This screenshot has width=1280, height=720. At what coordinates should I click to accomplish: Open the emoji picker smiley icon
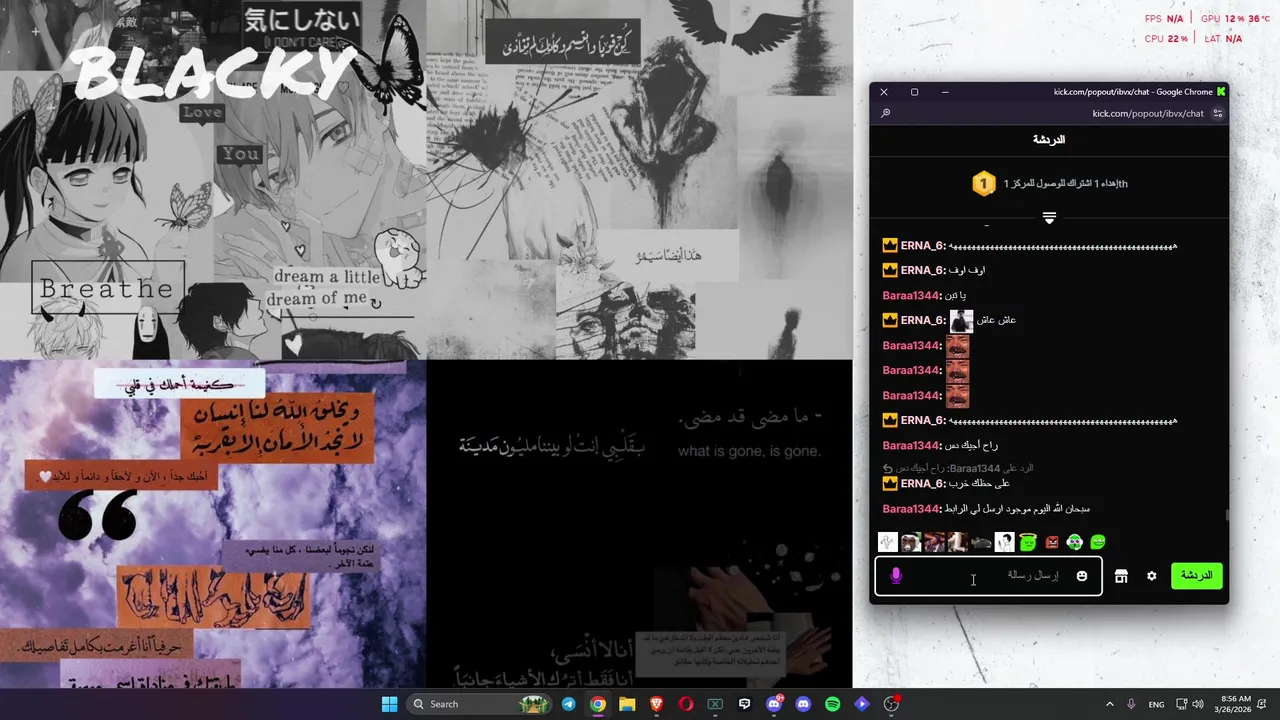click(1082, 576)
